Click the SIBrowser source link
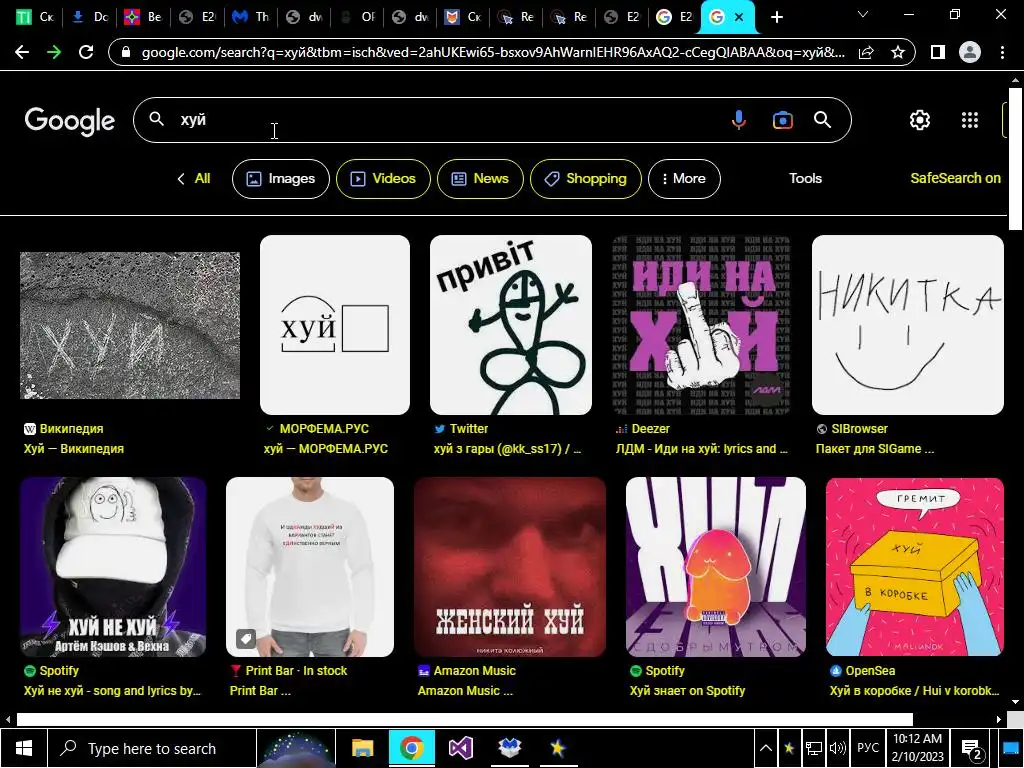 pos(859,429)
